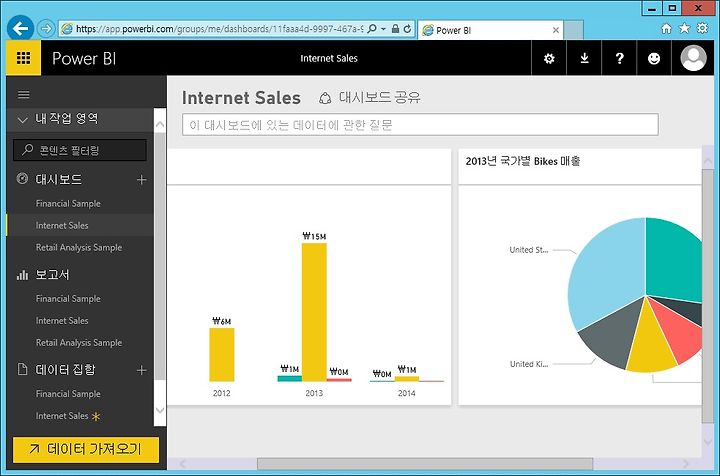The image size is (720, 476).
Task: Open browser home icon
Action: pos(666,28)
